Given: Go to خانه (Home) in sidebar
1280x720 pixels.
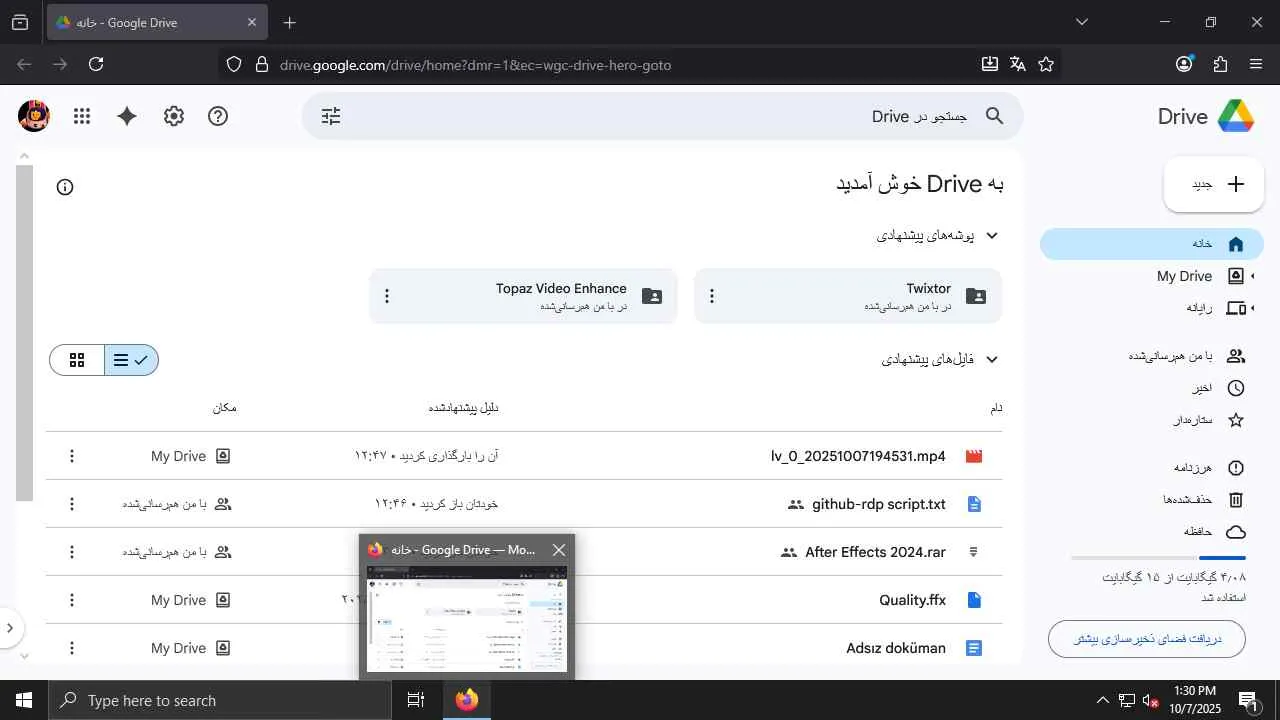Looking at the screenshot, I should pos(1152,244).
